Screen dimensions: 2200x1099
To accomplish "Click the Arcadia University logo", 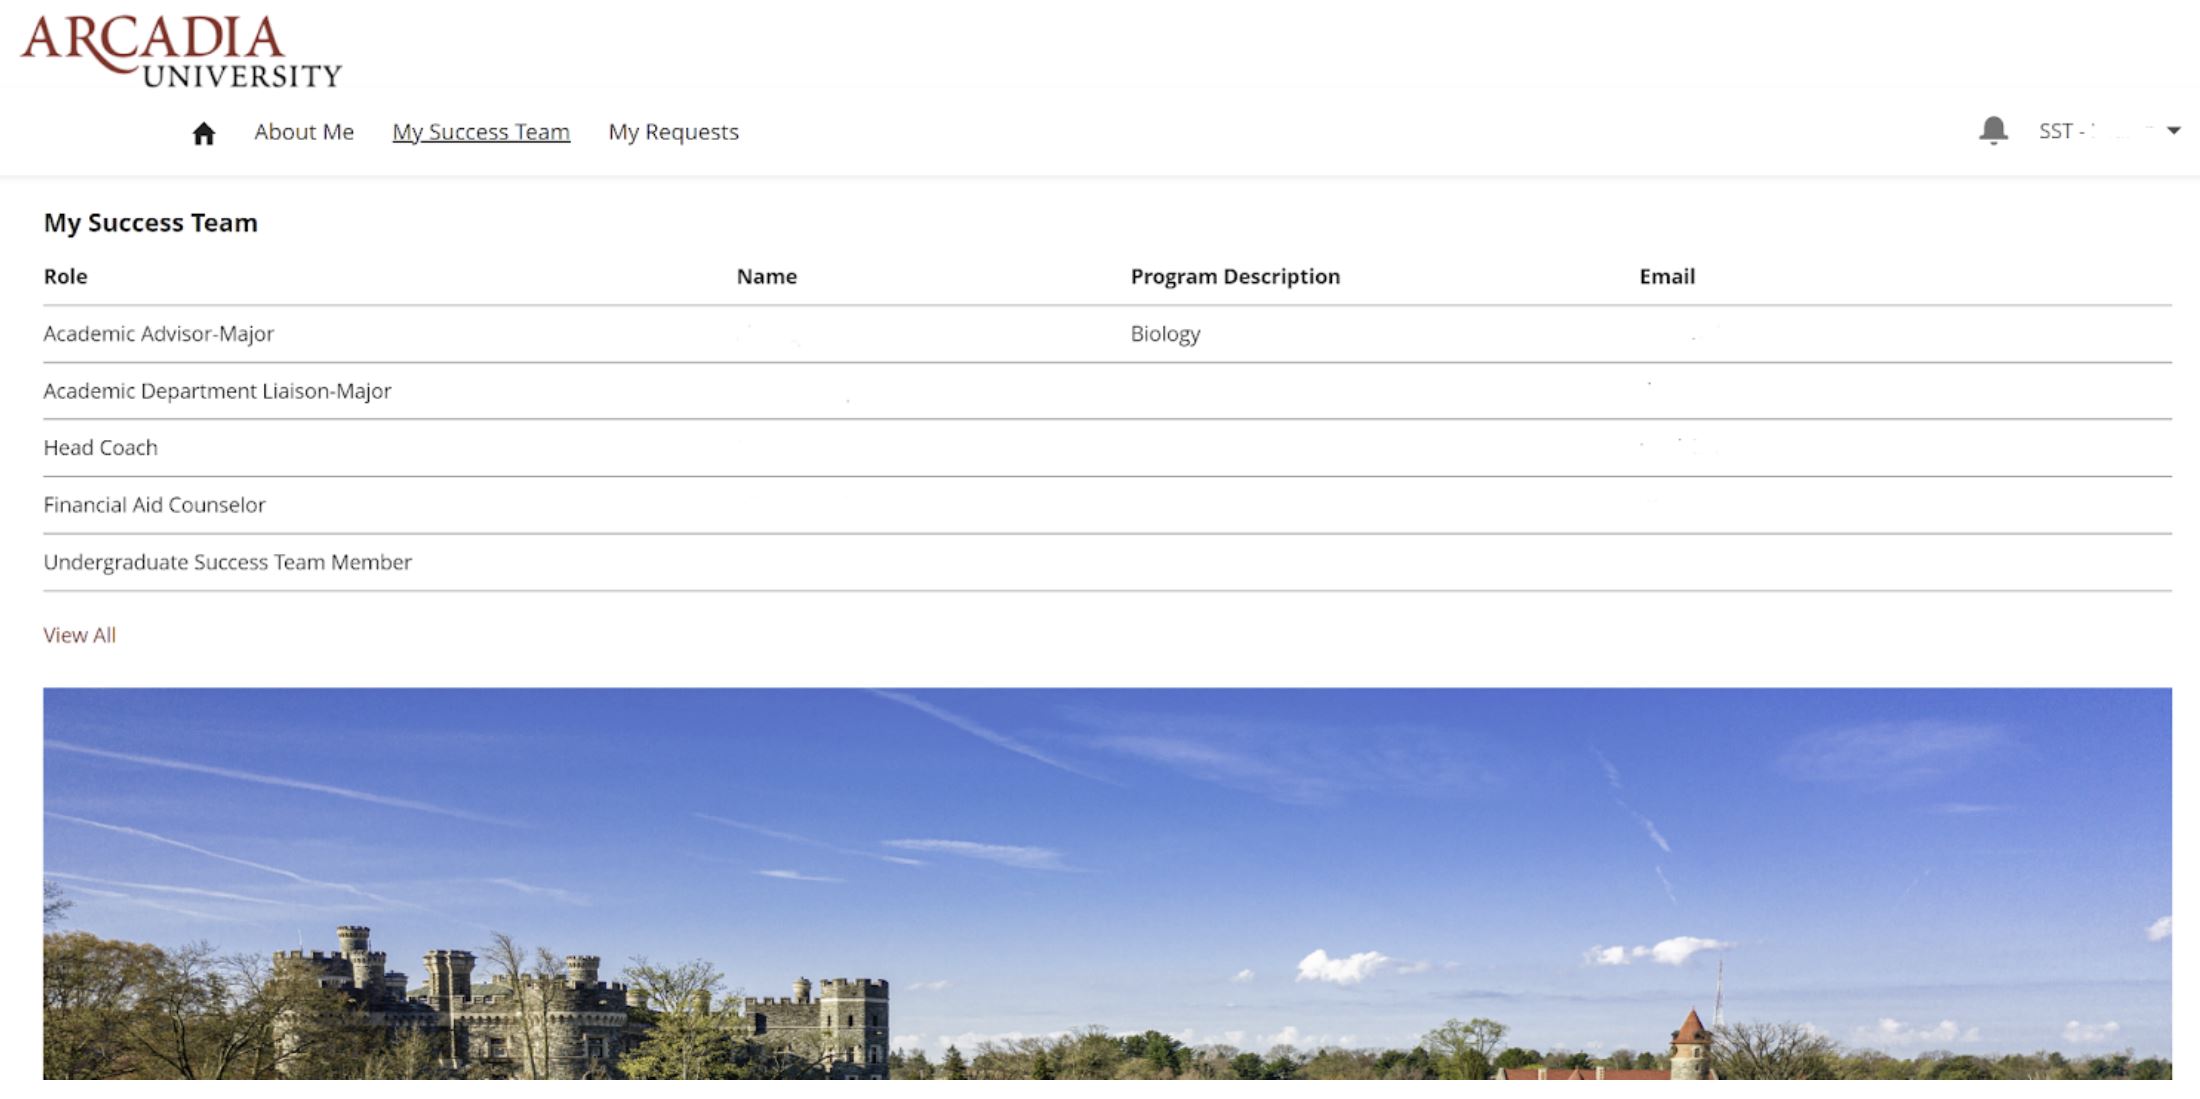I will pyautogui.click(x=181, y=50).
